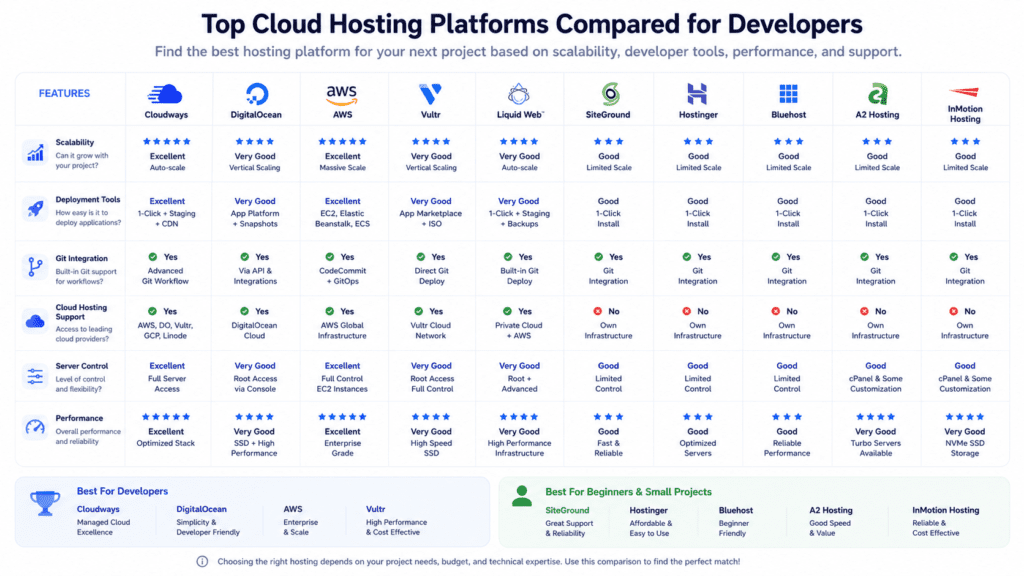Click the DigitalOcean logo icon
Screen dimensions: 1024x576
(x=257, y=94)
